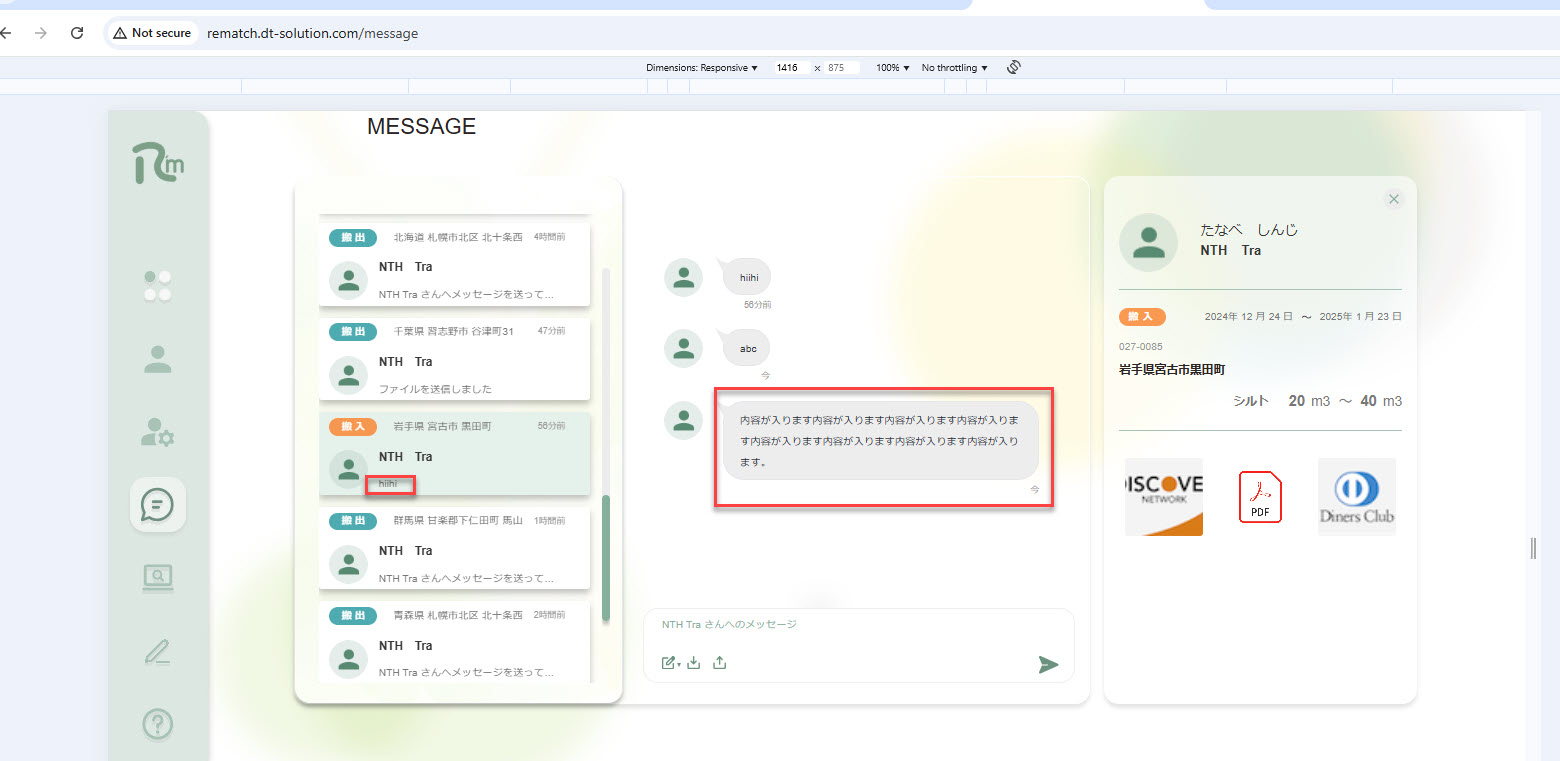Viewport: 1560px width, 761px height.
Task: Select the Message chat icon in sidebar
Action: 158,504
